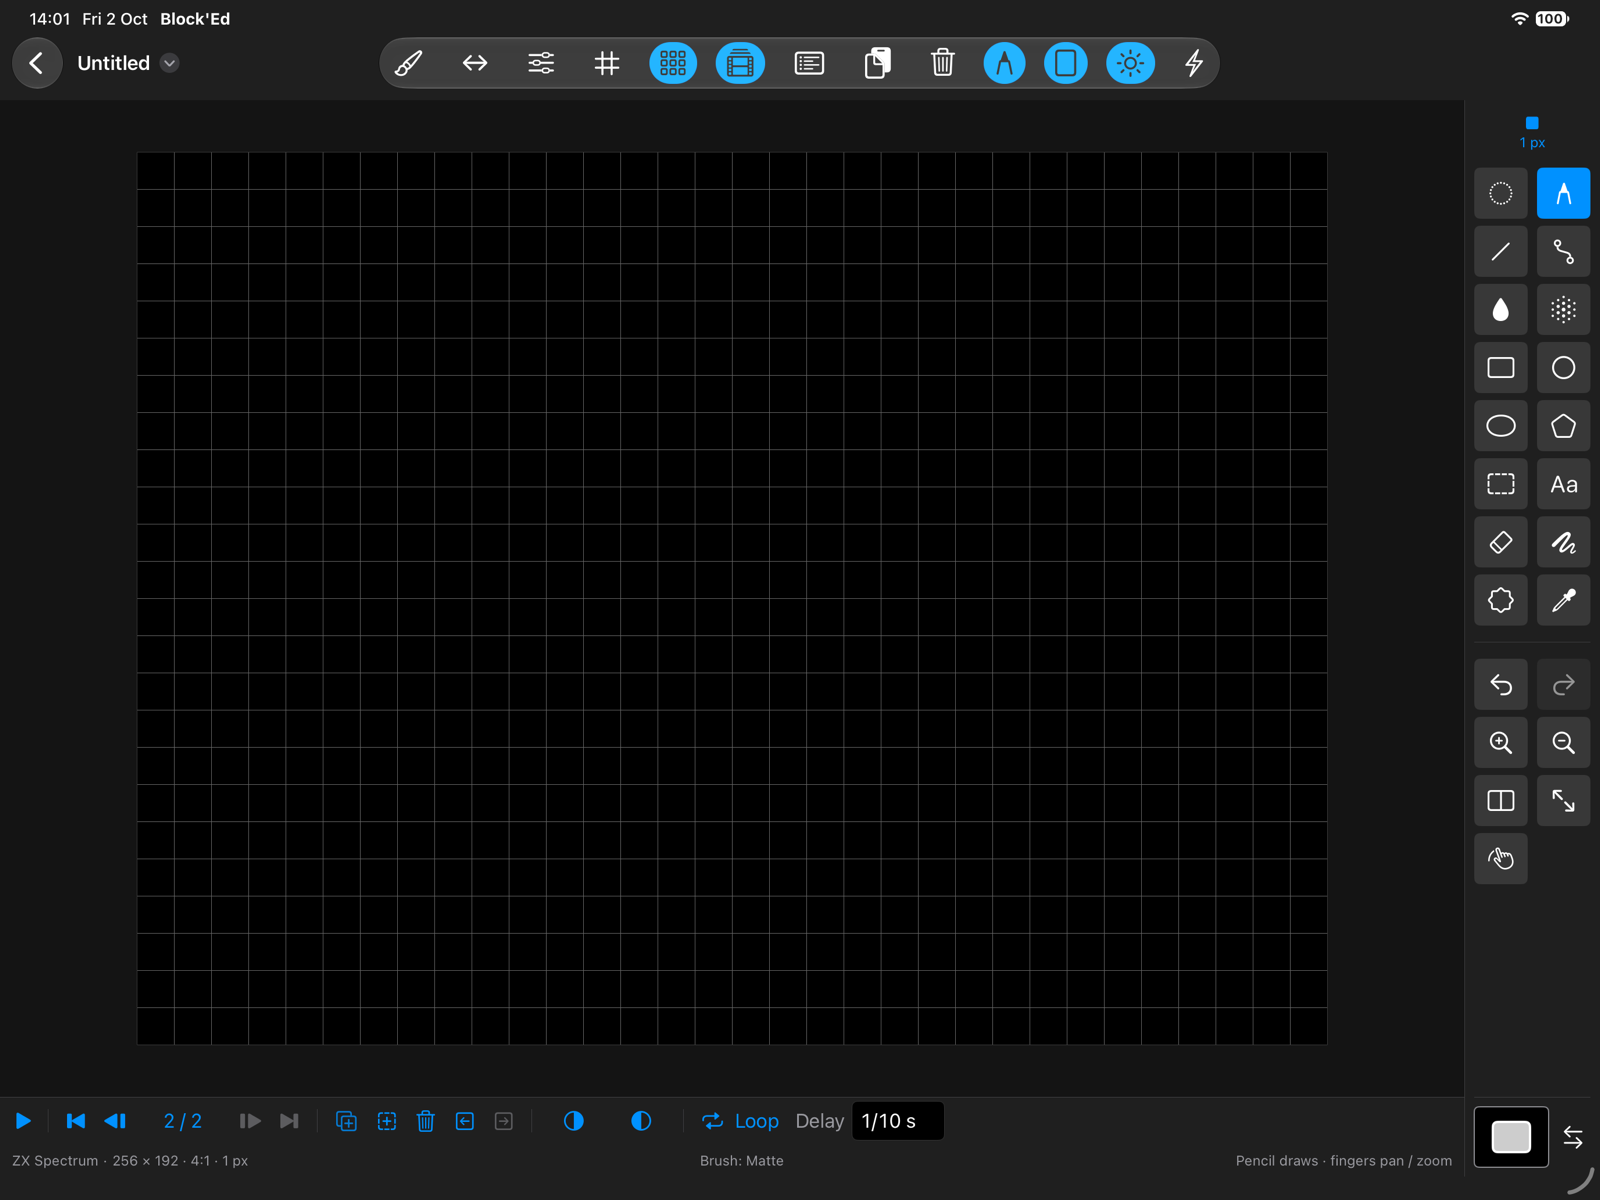Pick the circle shape tool
This screenshot has width=1600, height=1200.
[1563, 368]
